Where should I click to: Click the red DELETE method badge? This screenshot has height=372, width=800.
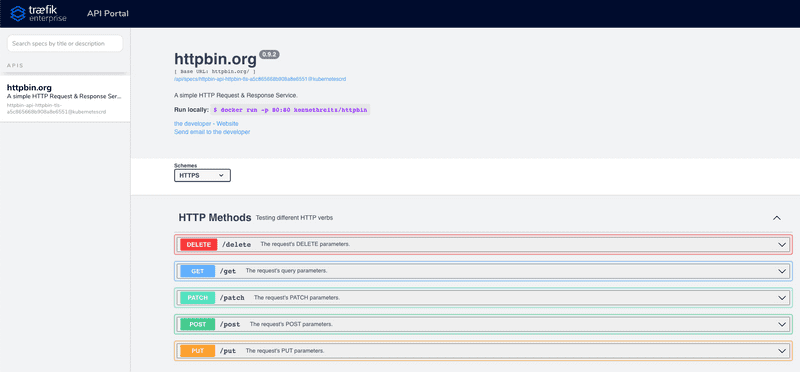(x=198, y=244)
